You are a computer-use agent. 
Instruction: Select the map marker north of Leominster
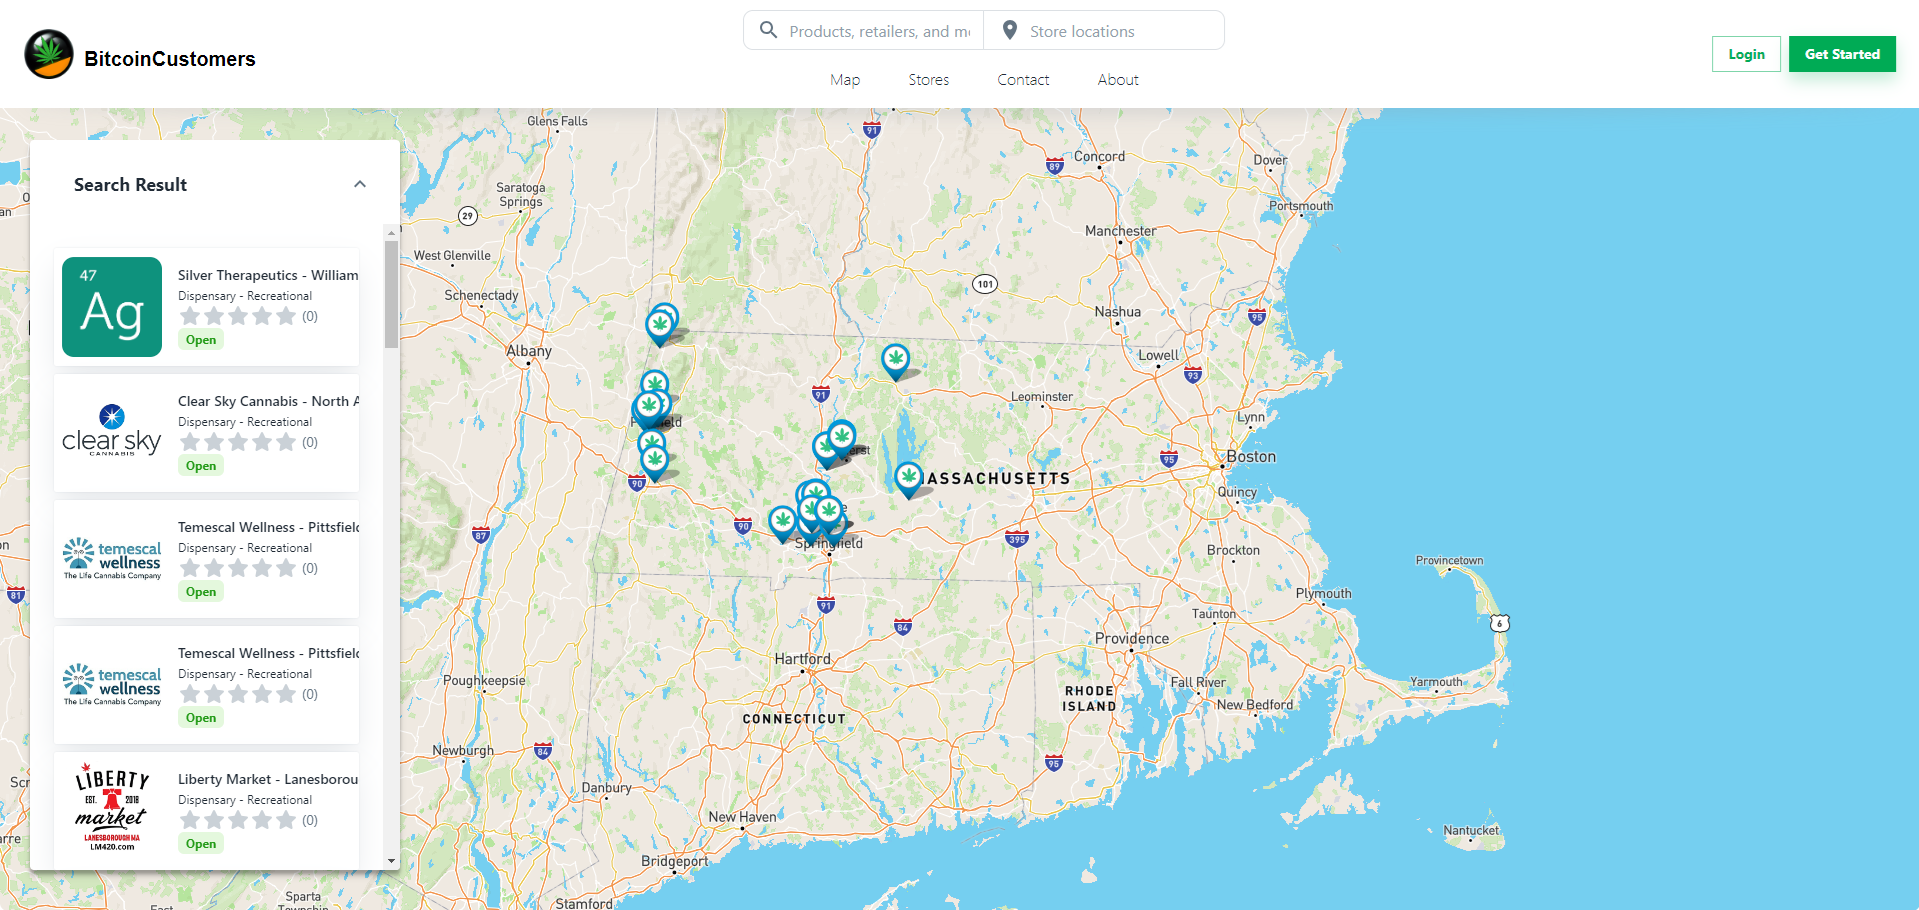coord(895,359)
